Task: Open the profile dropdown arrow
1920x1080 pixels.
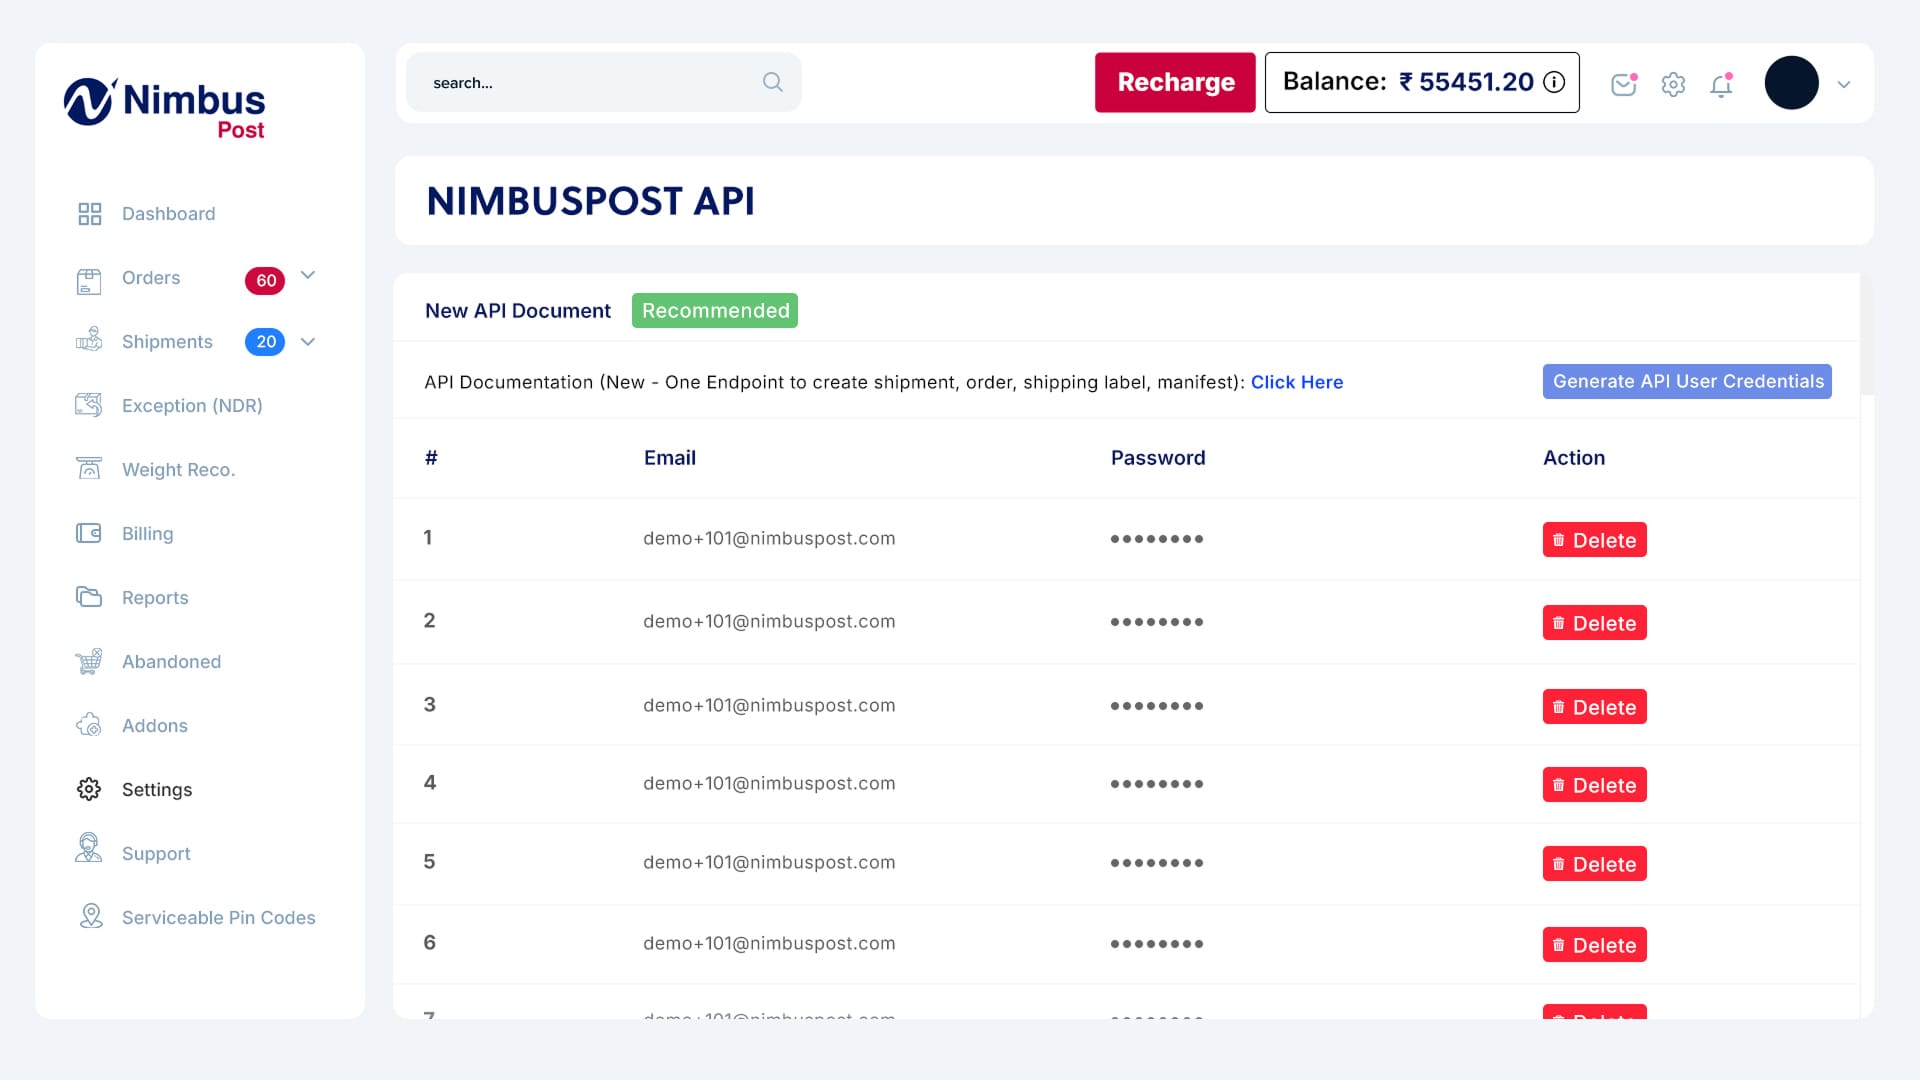Action: [1844, 85]
